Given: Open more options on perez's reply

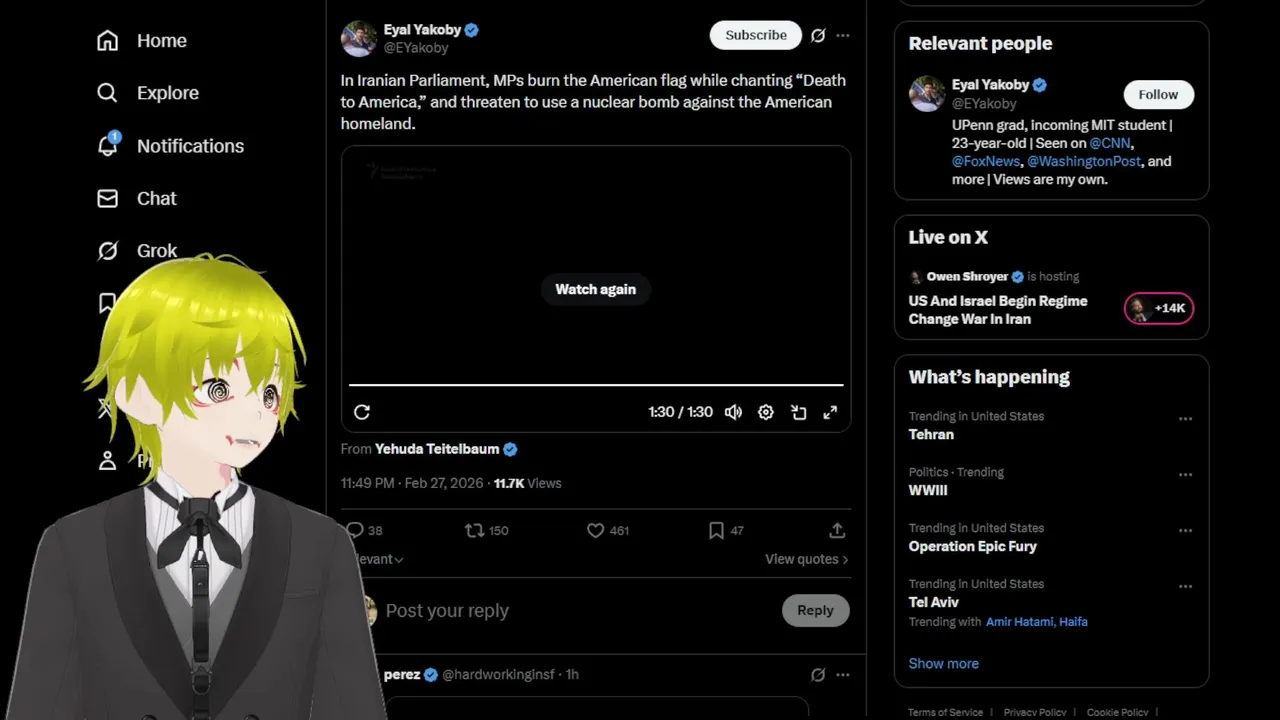Looking at the screenshot, I should tap(843, 675).
